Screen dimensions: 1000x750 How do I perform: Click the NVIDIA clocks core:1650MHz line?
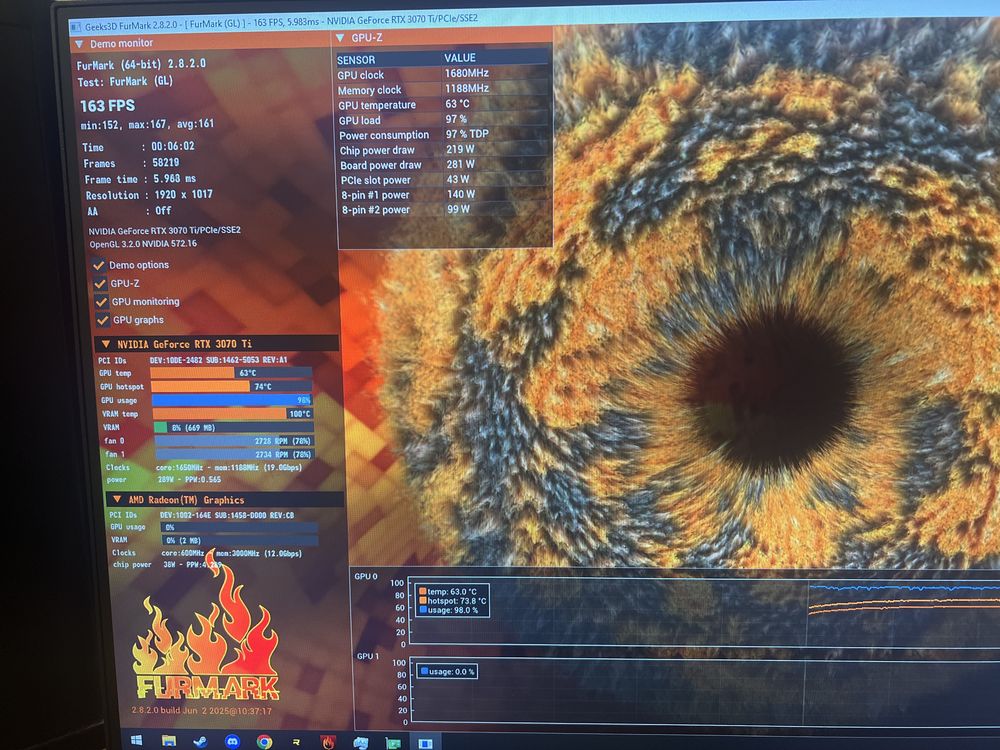pyautogui.click(x=204, y=467)
